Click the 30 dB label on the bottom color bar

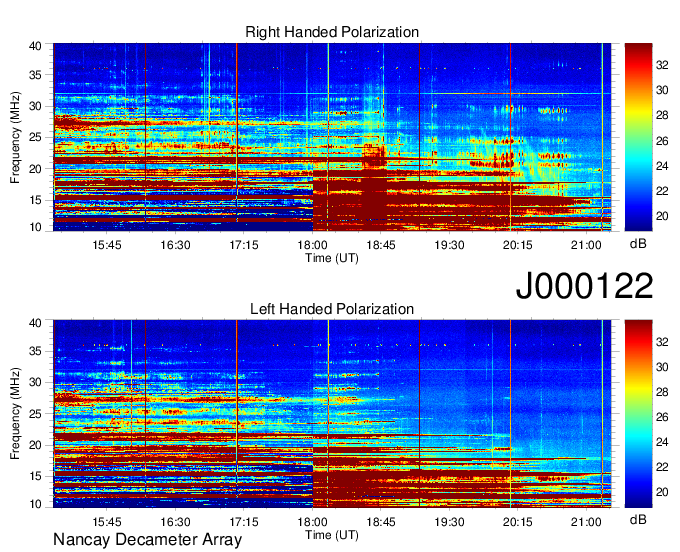(x=662, y=367)
